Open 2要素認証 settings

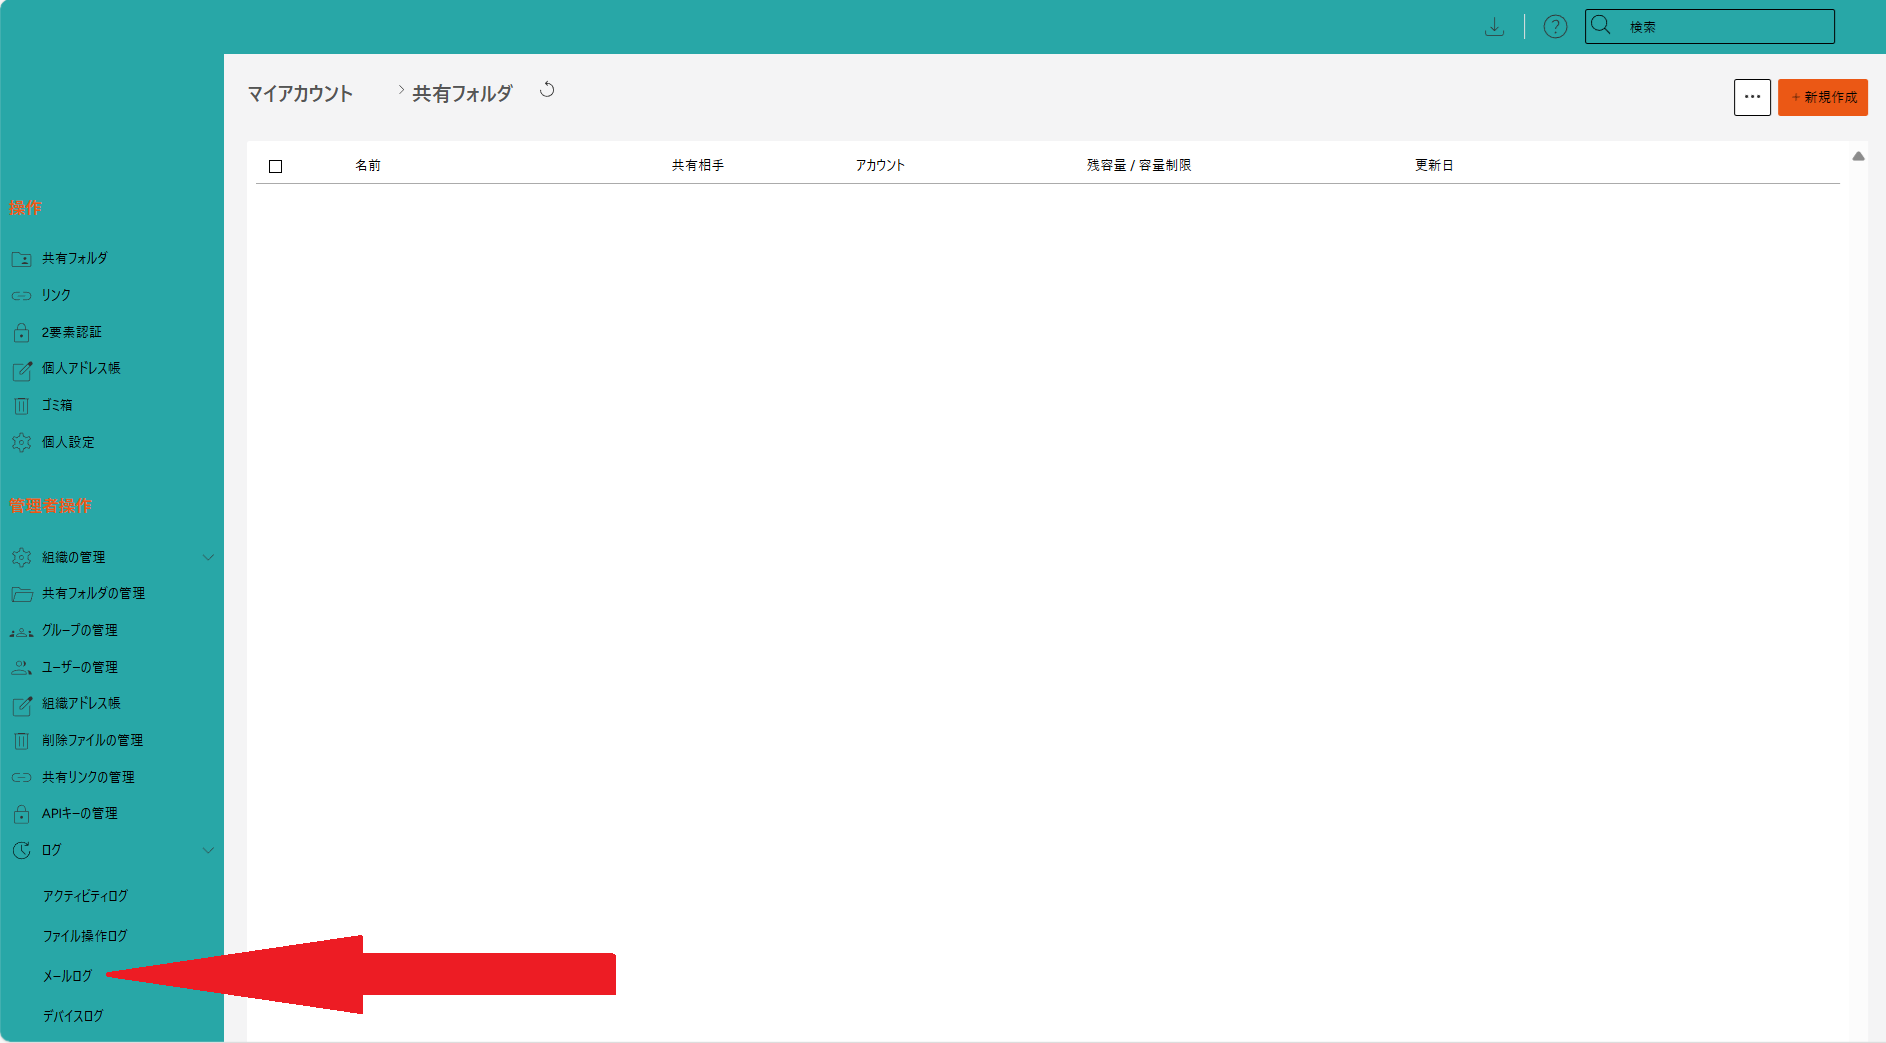tap(72, 332)
